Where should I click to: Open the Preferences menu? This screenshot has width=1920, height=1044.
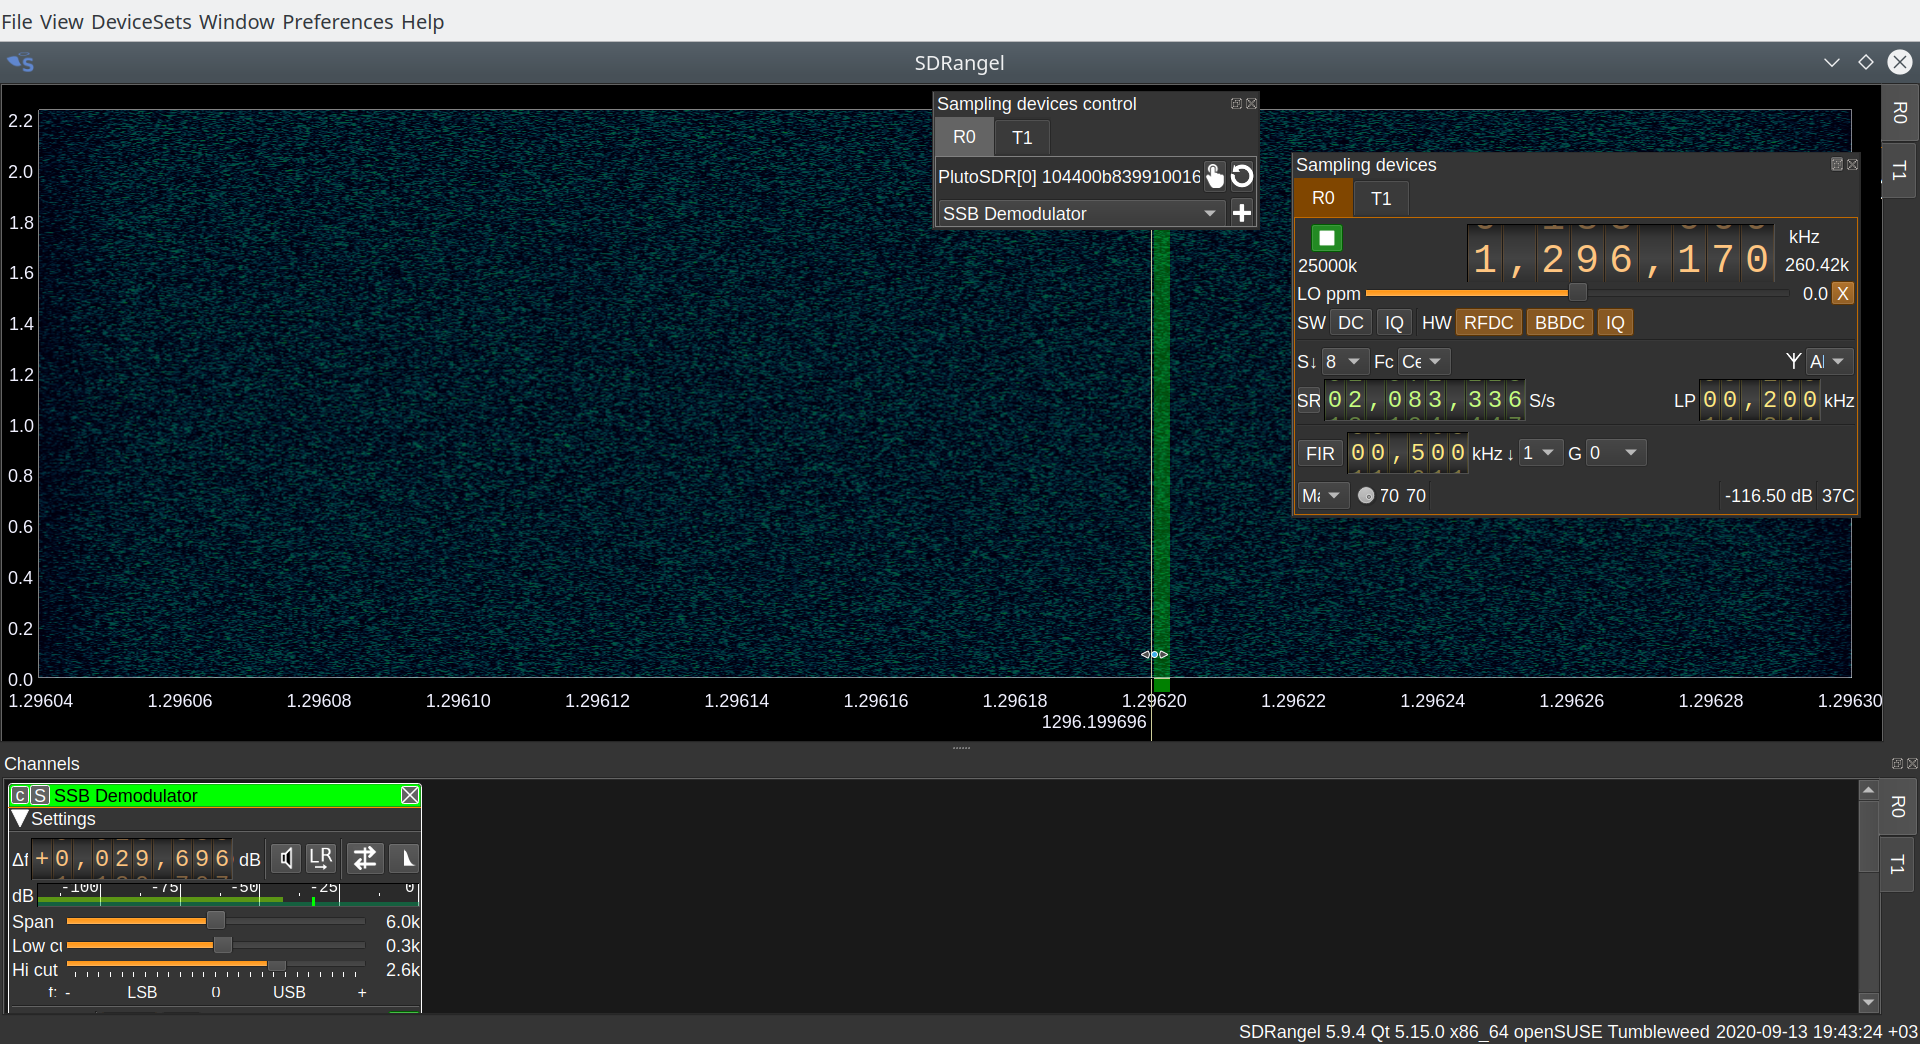(x=337, y=22)
